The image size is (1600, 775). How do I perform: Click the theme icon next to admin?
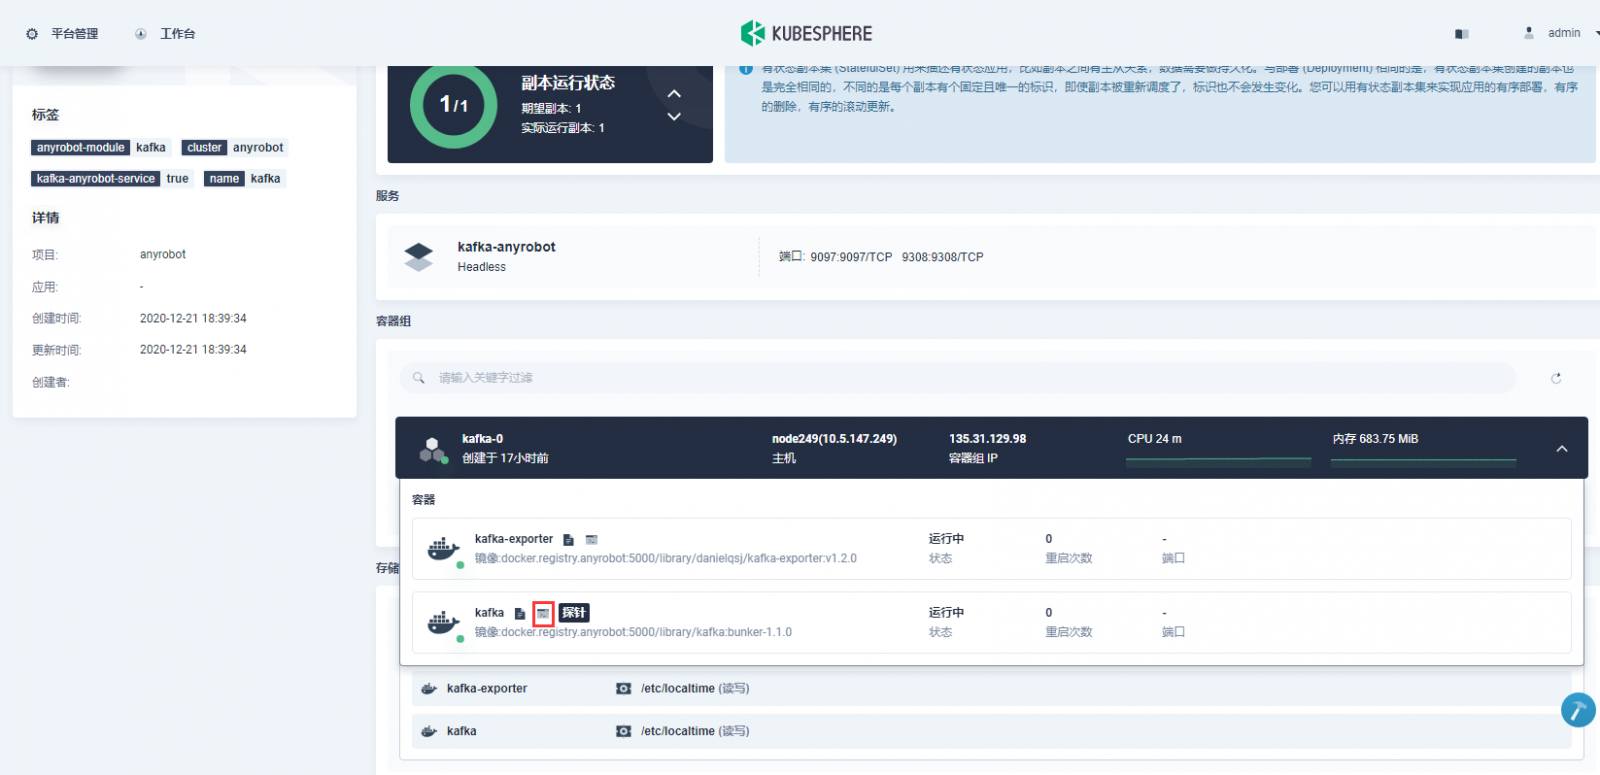pyautogui.click(x=1462, y=34)
